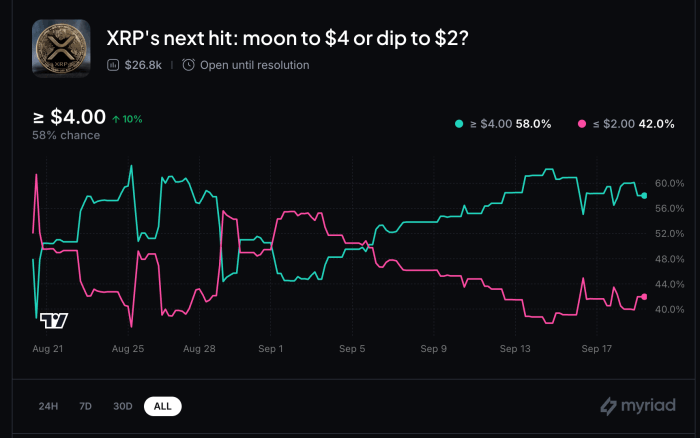Select the ALL time range

(x=162, y=406)
